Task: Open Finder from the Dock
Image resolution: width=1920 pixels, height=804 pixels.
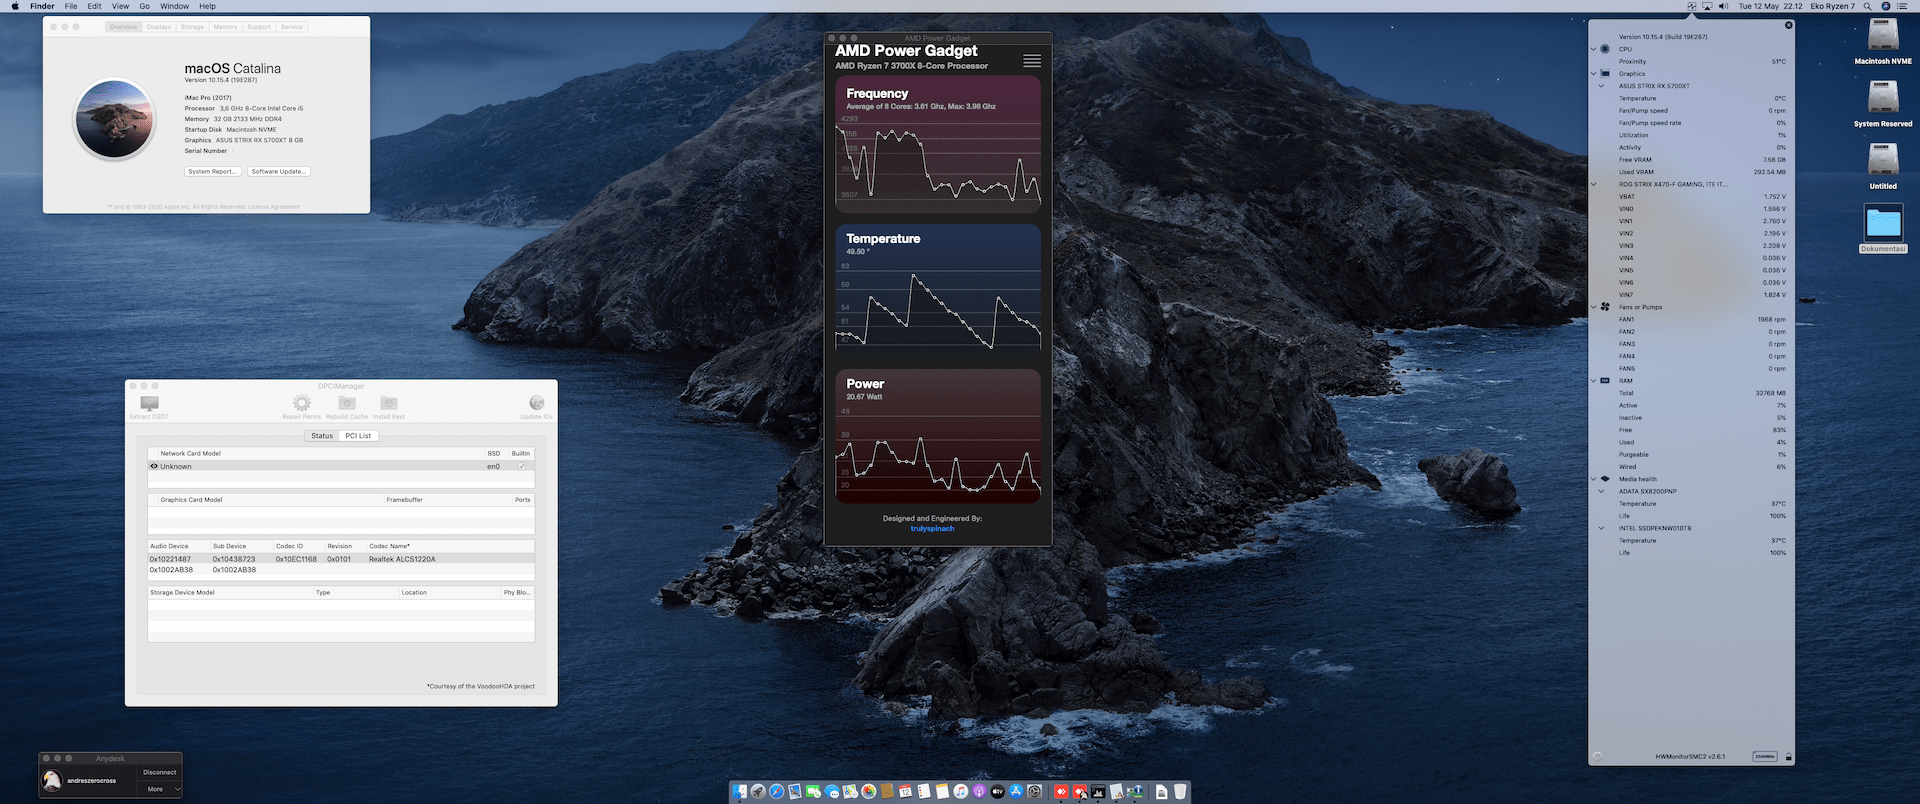Action: coord(740,791)
